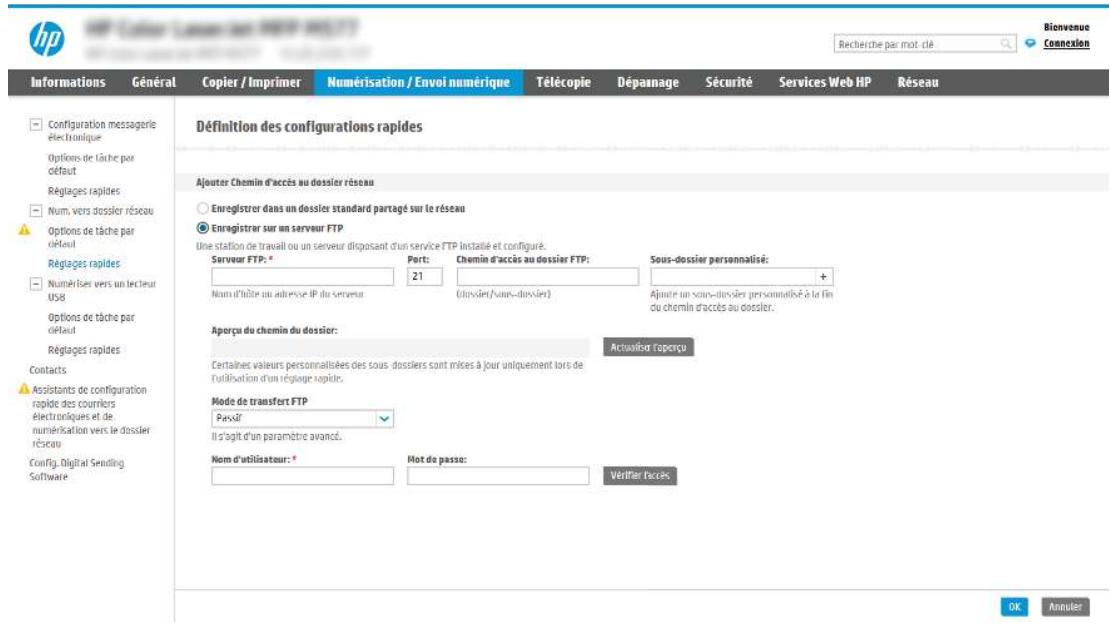Click the HP logo
The height and width of the screenshot is (628, 1110).
point(47,38)
